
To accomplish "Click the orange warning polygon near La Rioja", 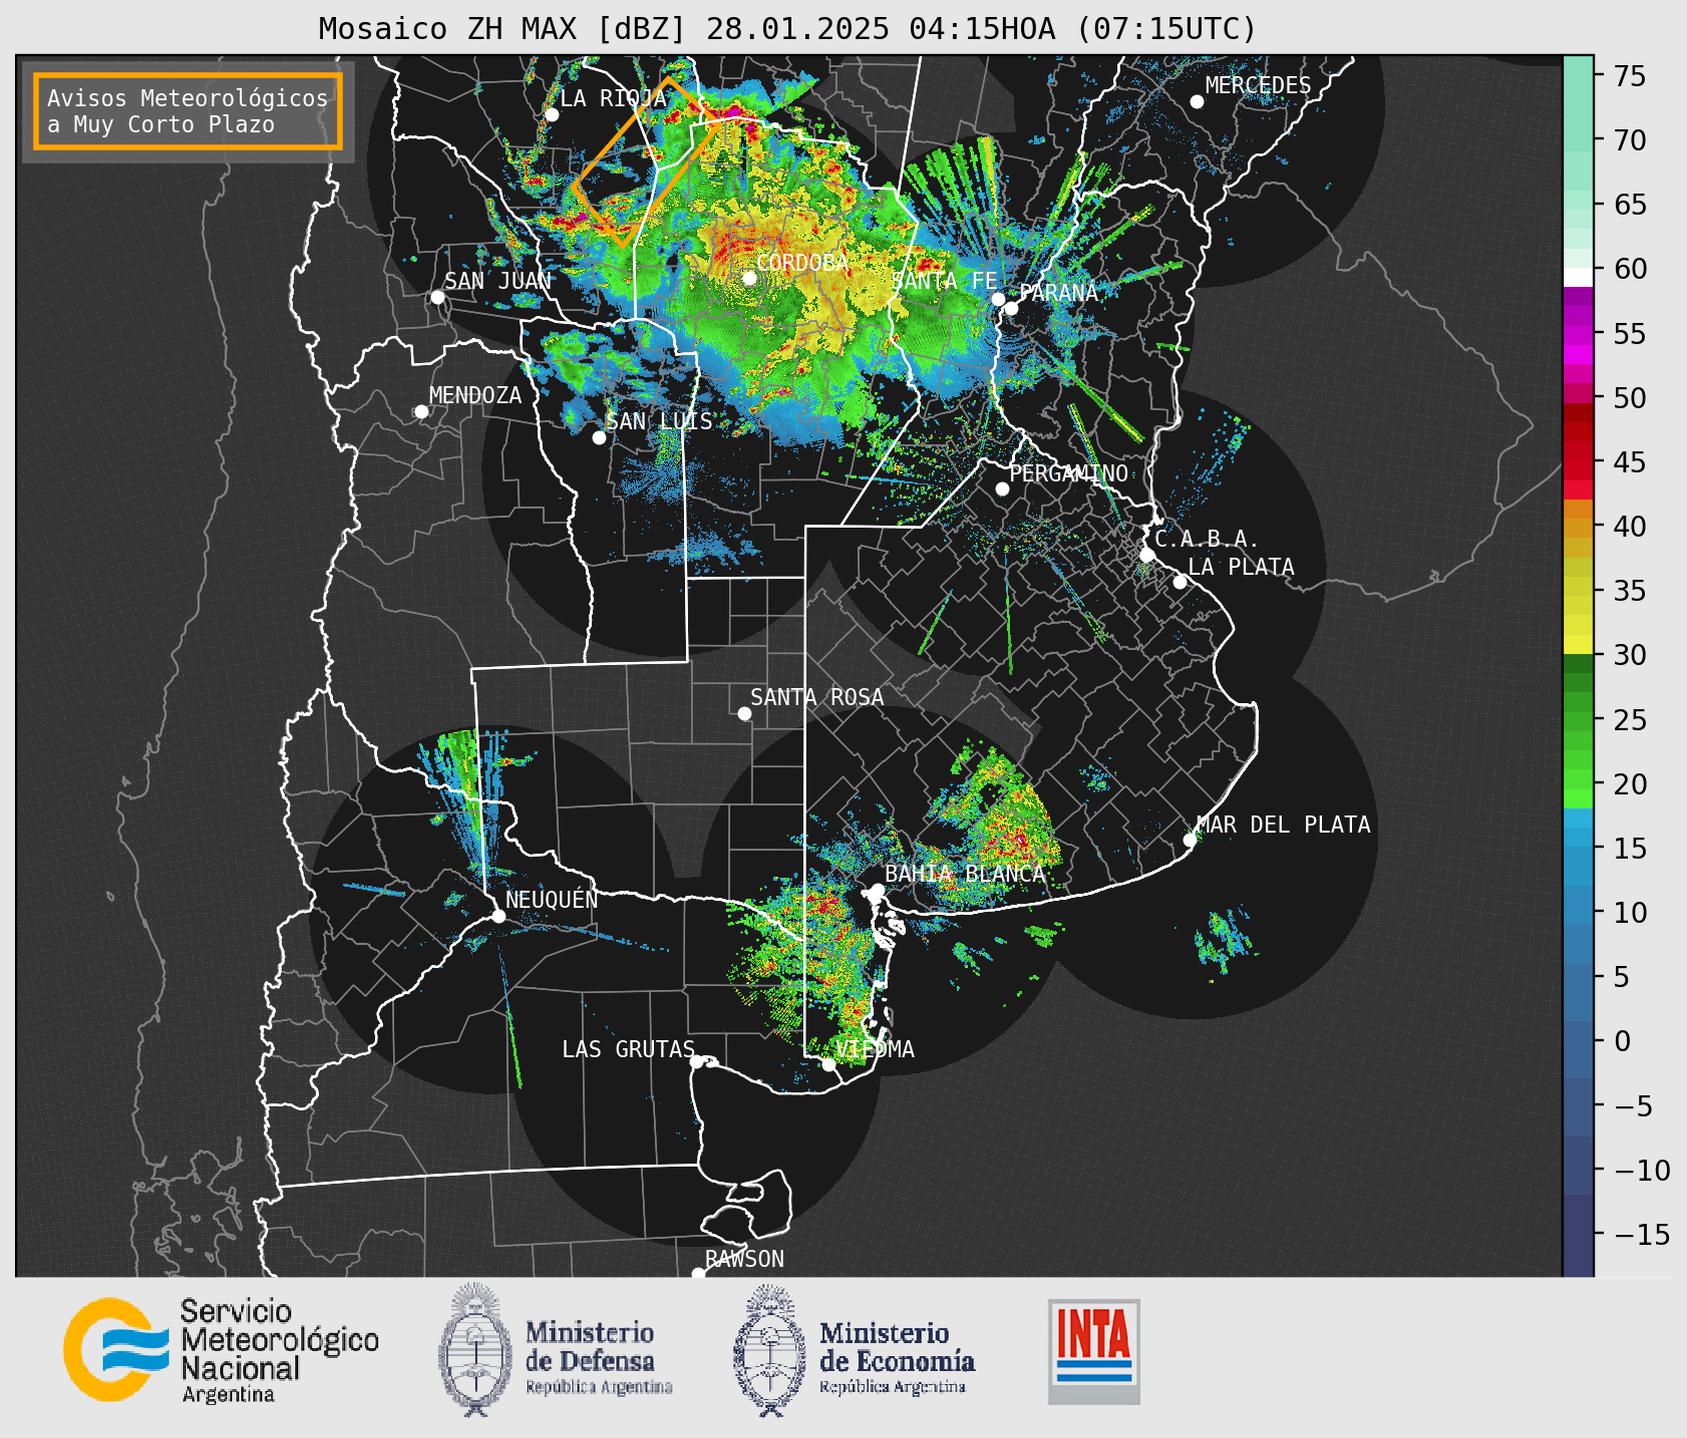I will 646,162.
